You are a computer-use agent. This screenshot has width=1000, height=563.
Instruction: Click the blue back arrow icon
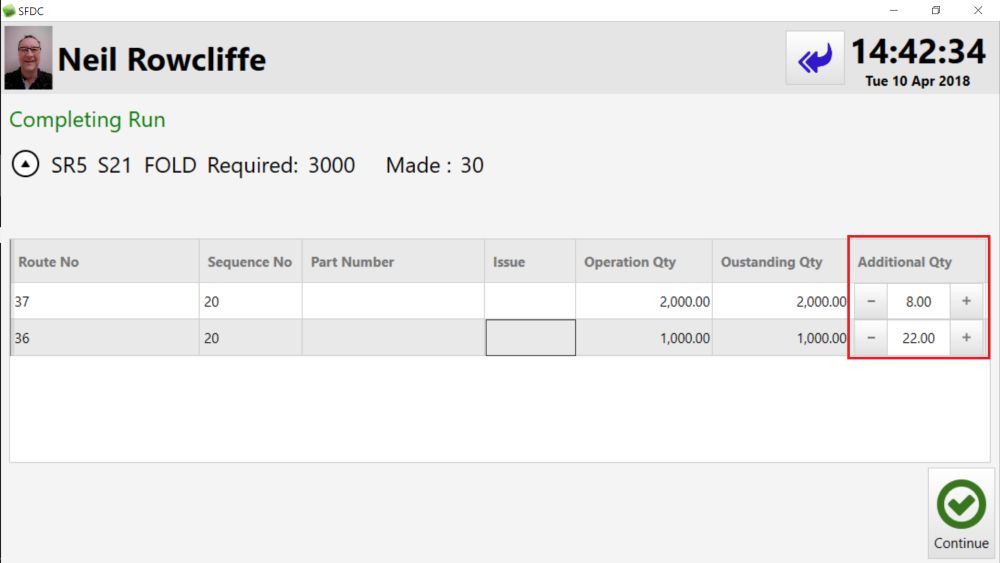tap(815, 59)
